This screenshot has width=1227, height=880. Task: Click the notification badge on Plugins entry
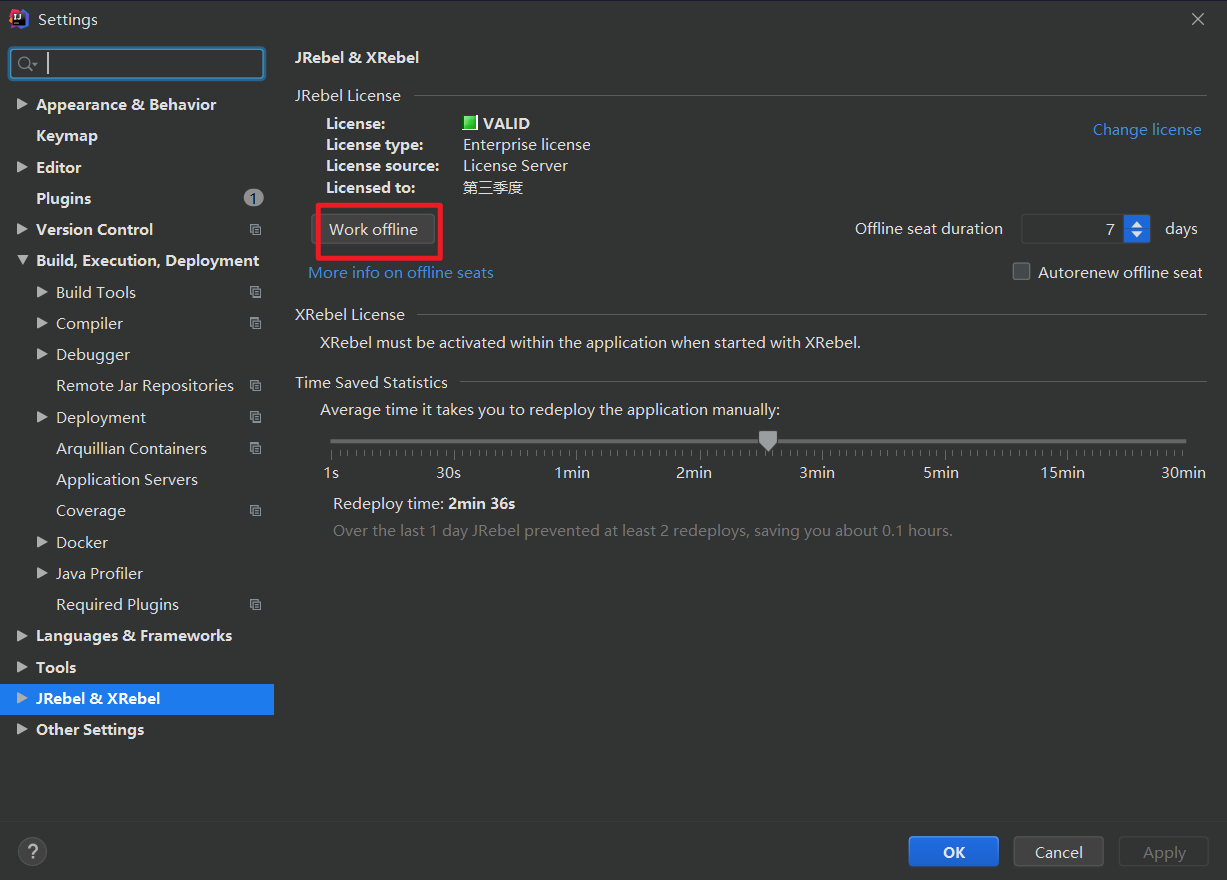(253, 198)
